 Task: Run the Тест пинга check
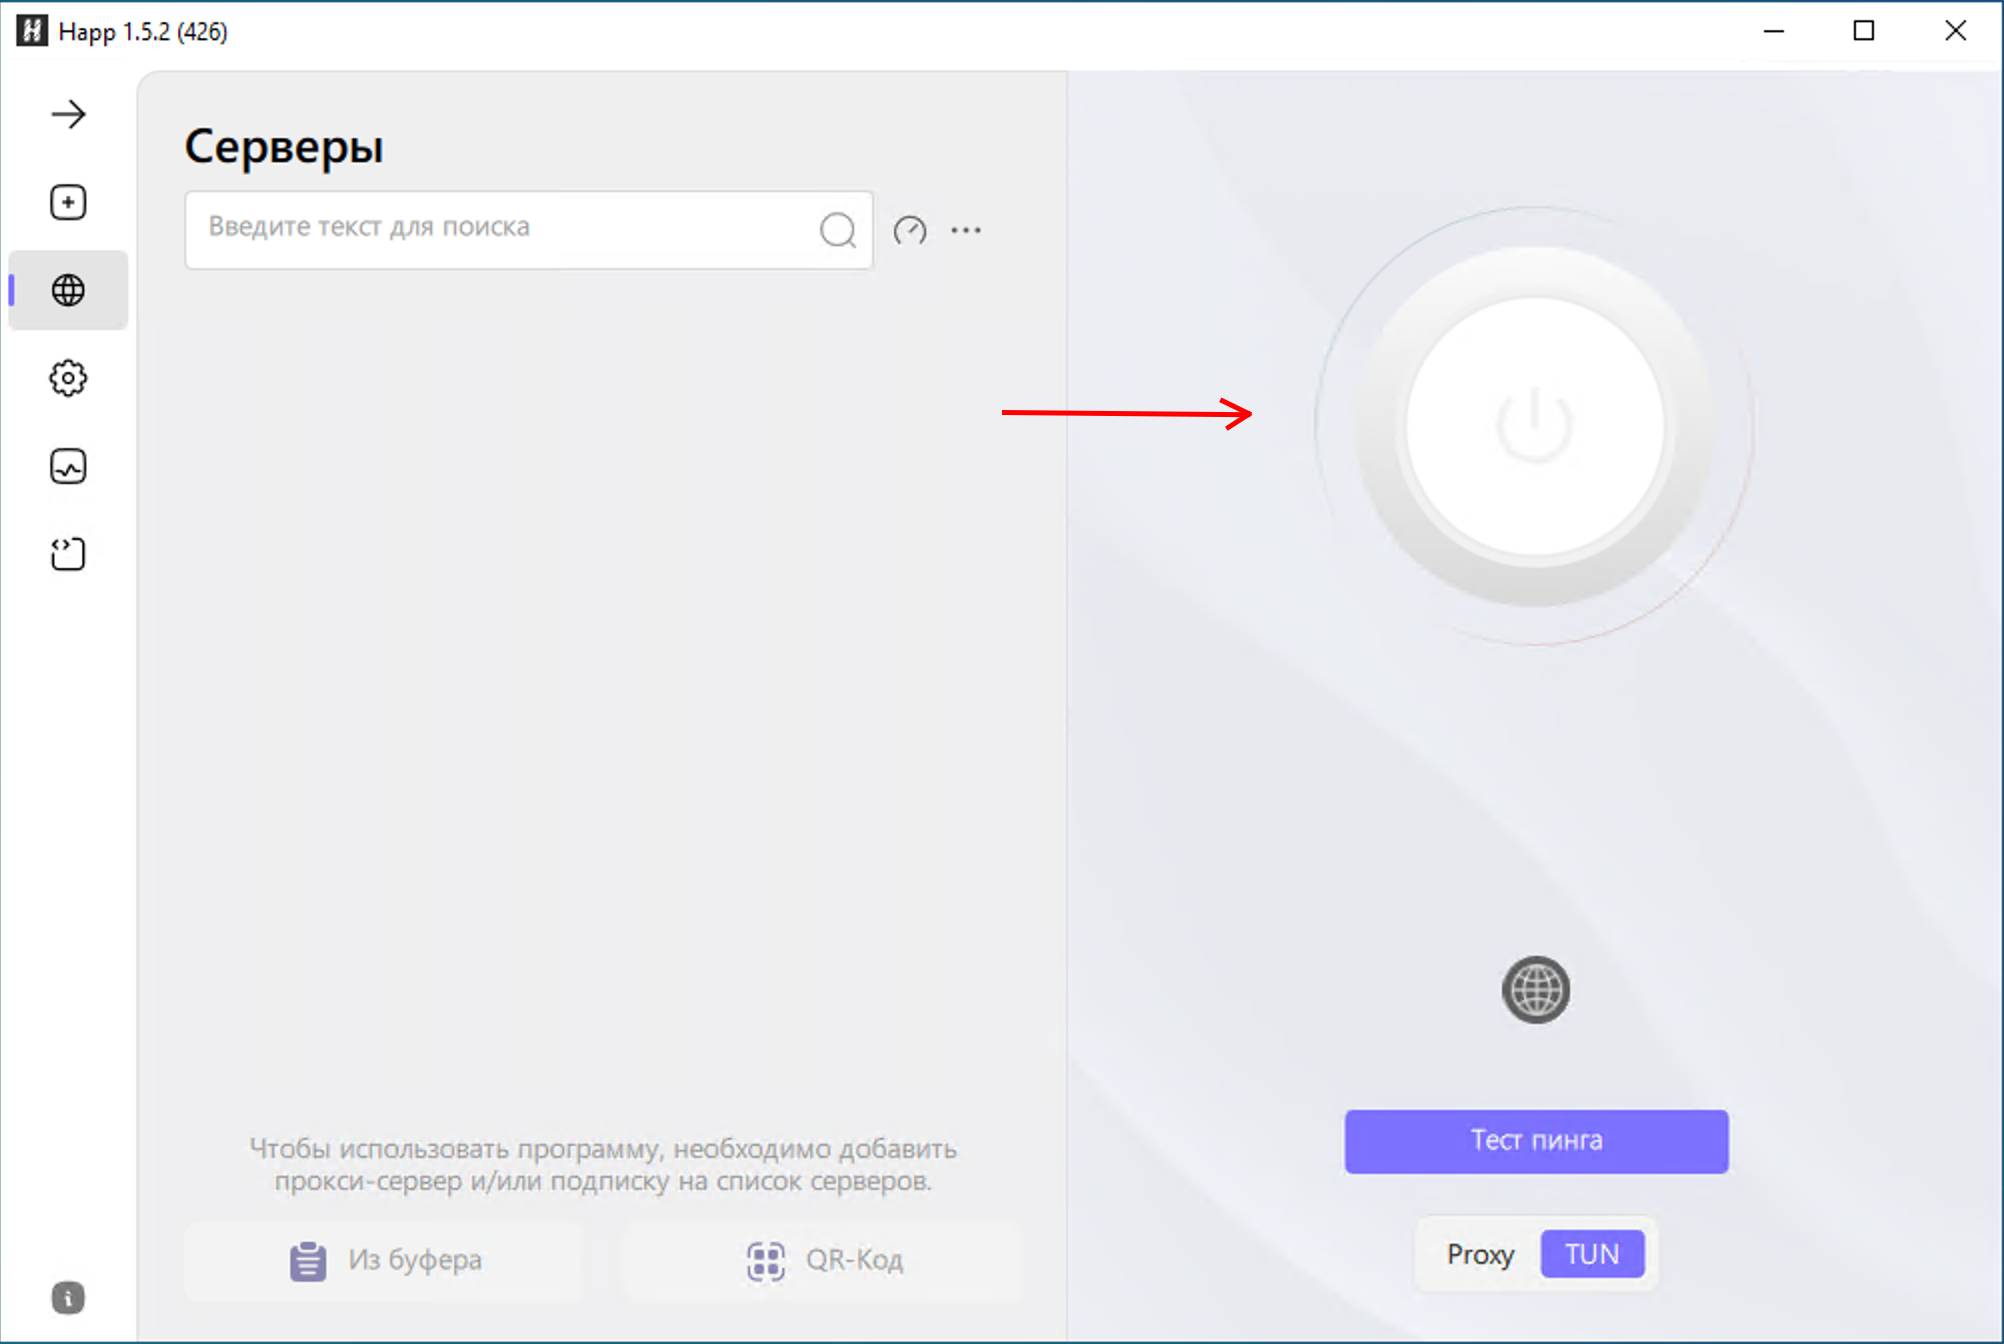click(1535, 1141)
